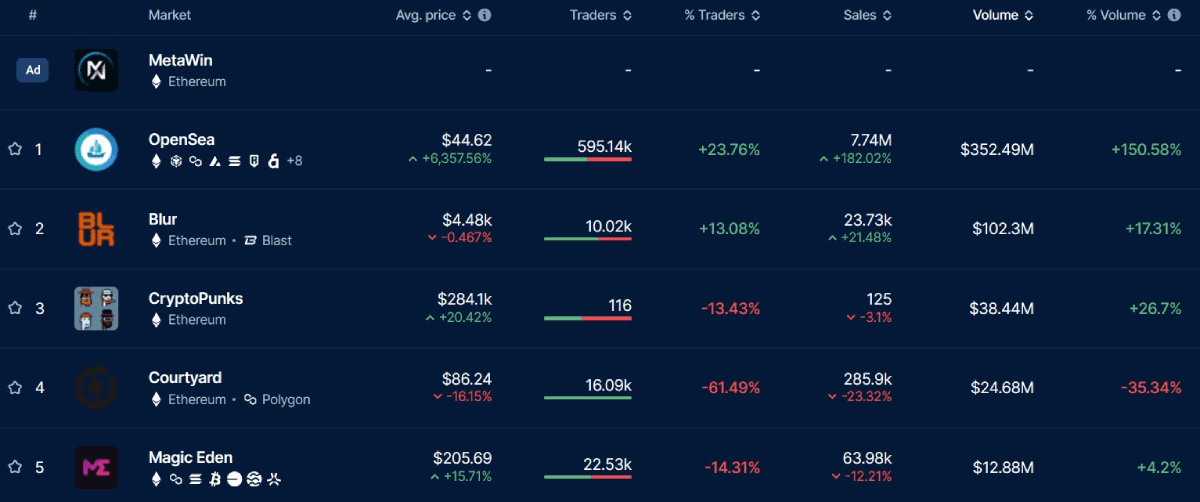This screenshot has width=1200, height=502.
Task: Star the CryptoPunks row as favorite
Action: click(x=15, y=308)
